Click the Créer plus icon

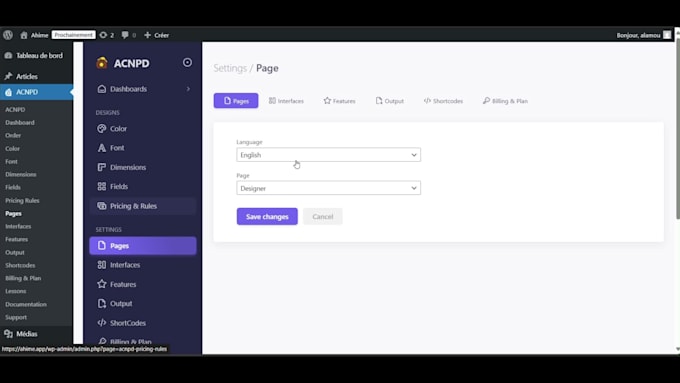coord(147,35)
